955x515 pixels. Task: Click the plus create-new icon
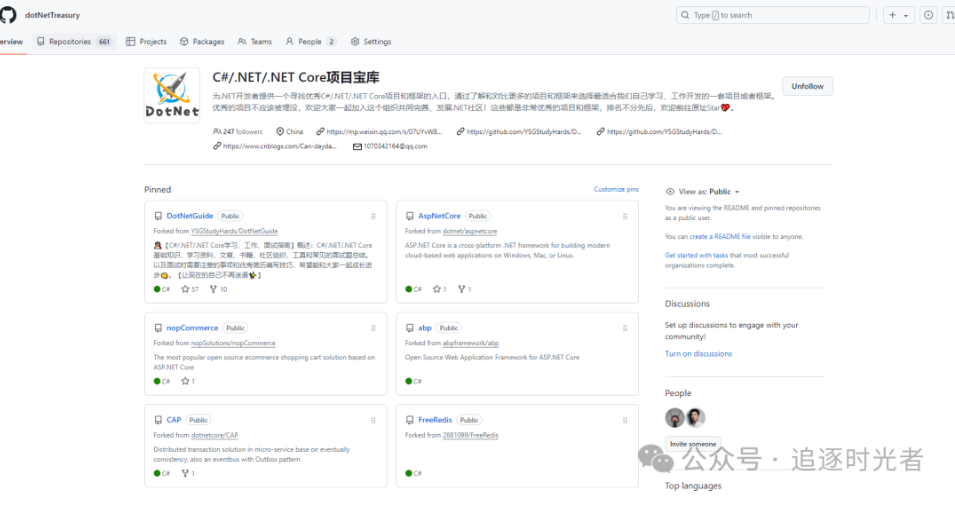(892, 15)
